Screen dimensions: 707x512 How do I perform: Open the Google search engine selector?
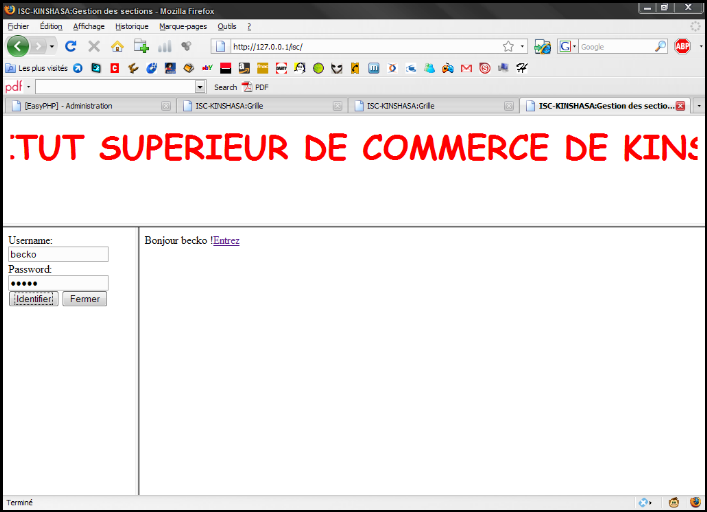pyautogui.click(x=567, y=46)
